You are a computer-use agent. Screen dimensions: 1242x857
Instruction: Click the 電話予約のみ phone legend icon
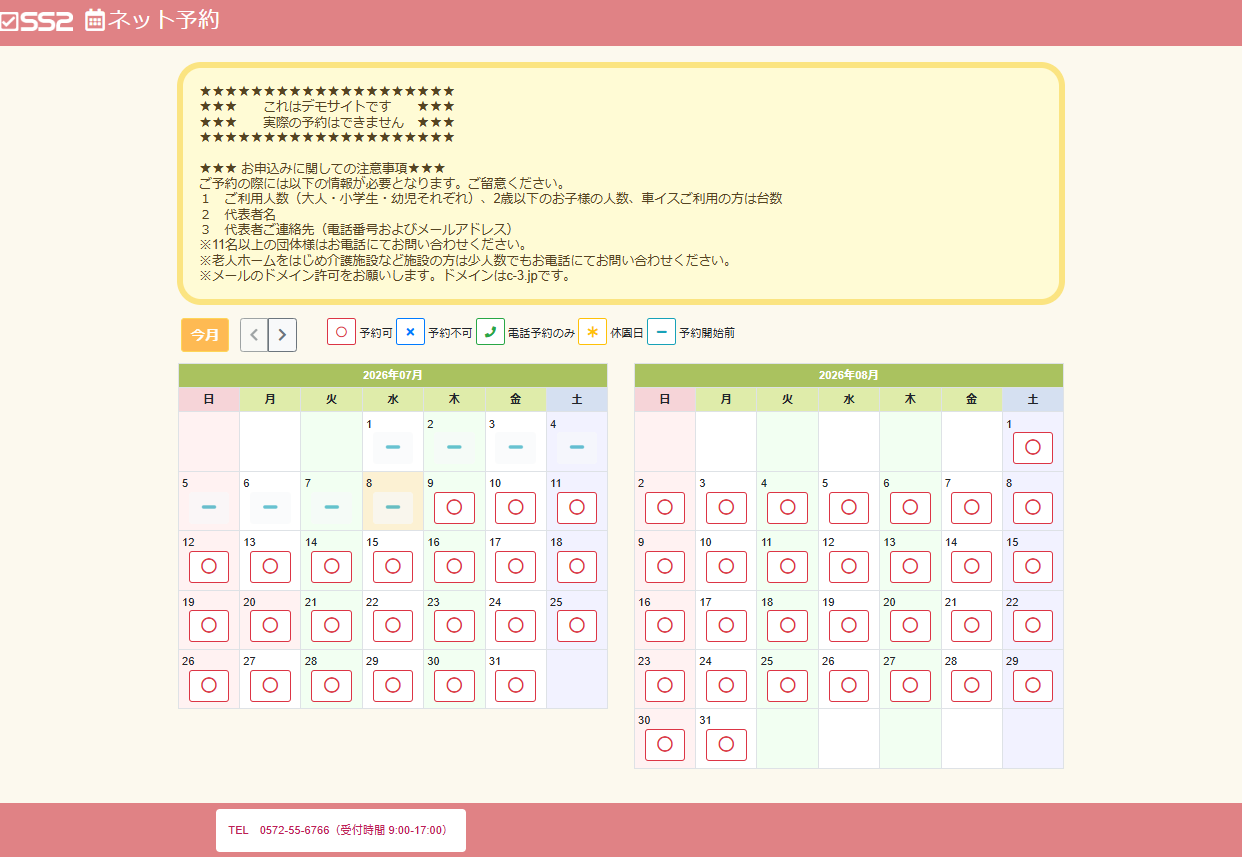pos(490,332)
